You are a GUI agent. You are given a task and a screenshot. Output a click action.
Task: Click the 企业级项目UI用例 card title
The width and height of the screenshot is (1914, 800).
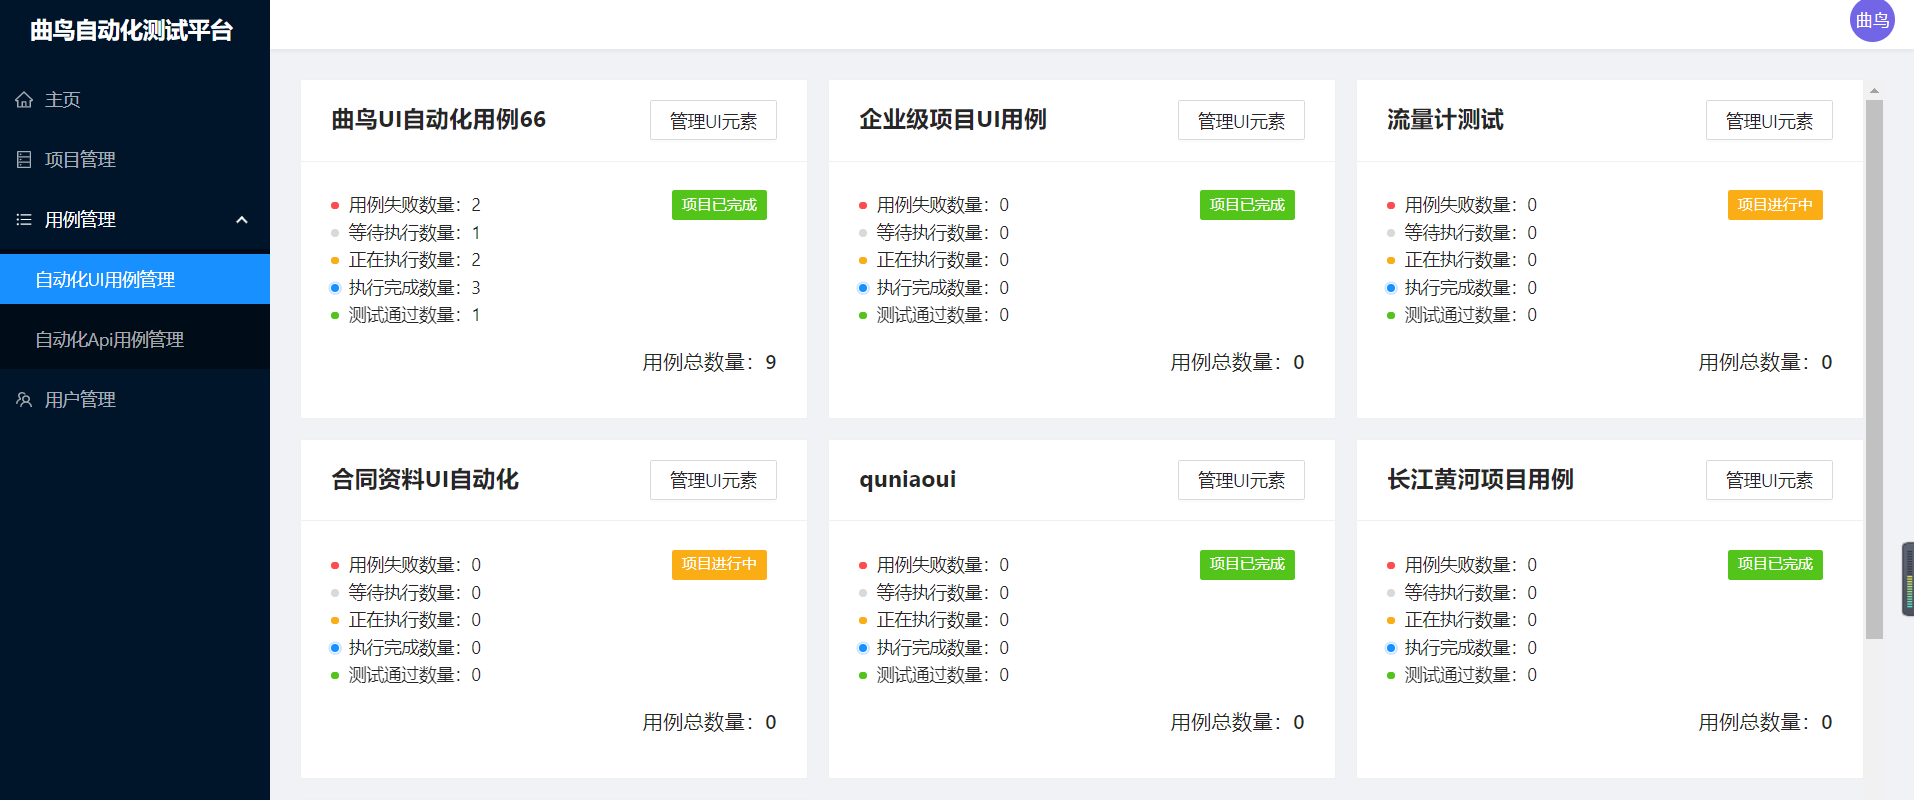952,120
